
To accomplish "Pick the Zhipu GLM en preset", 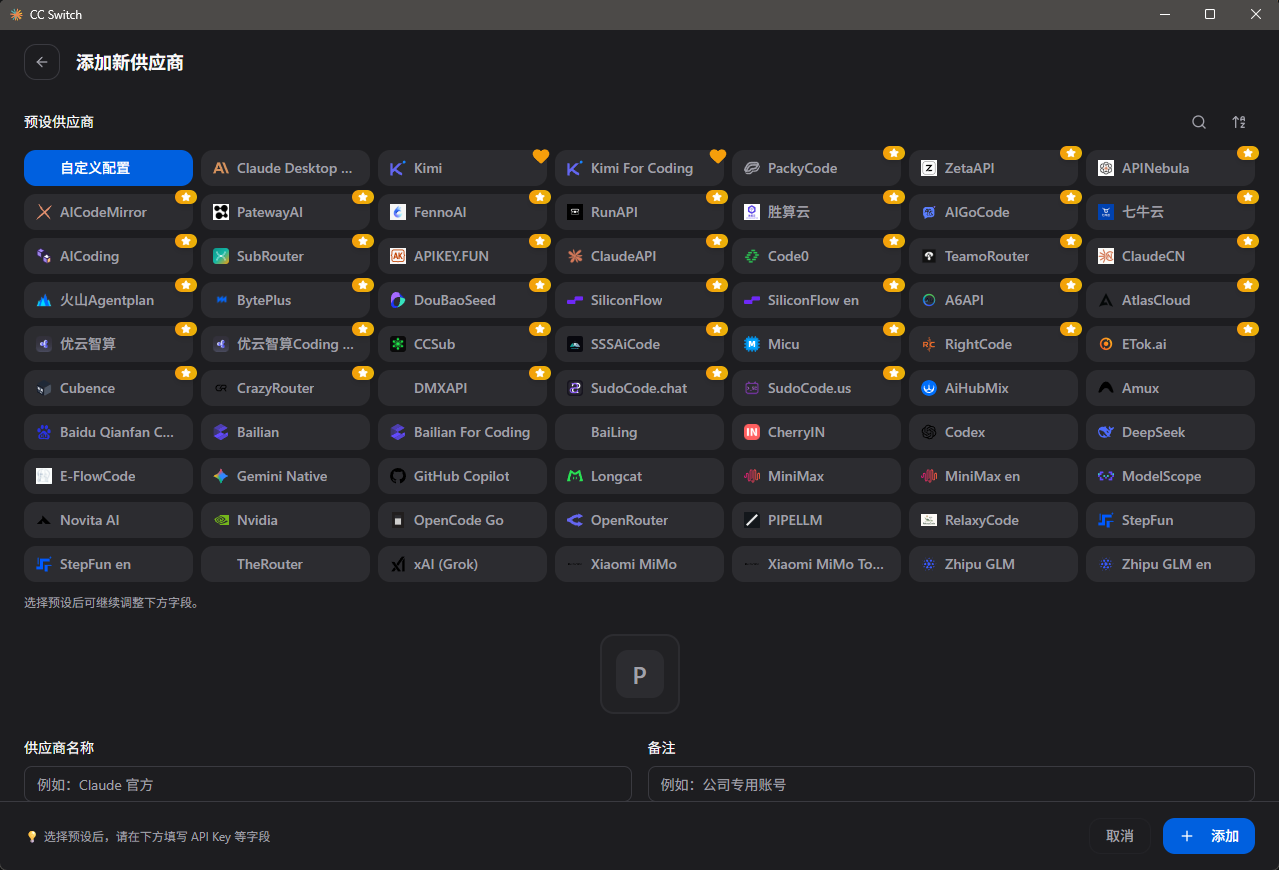I will (x=1170, y=564).
